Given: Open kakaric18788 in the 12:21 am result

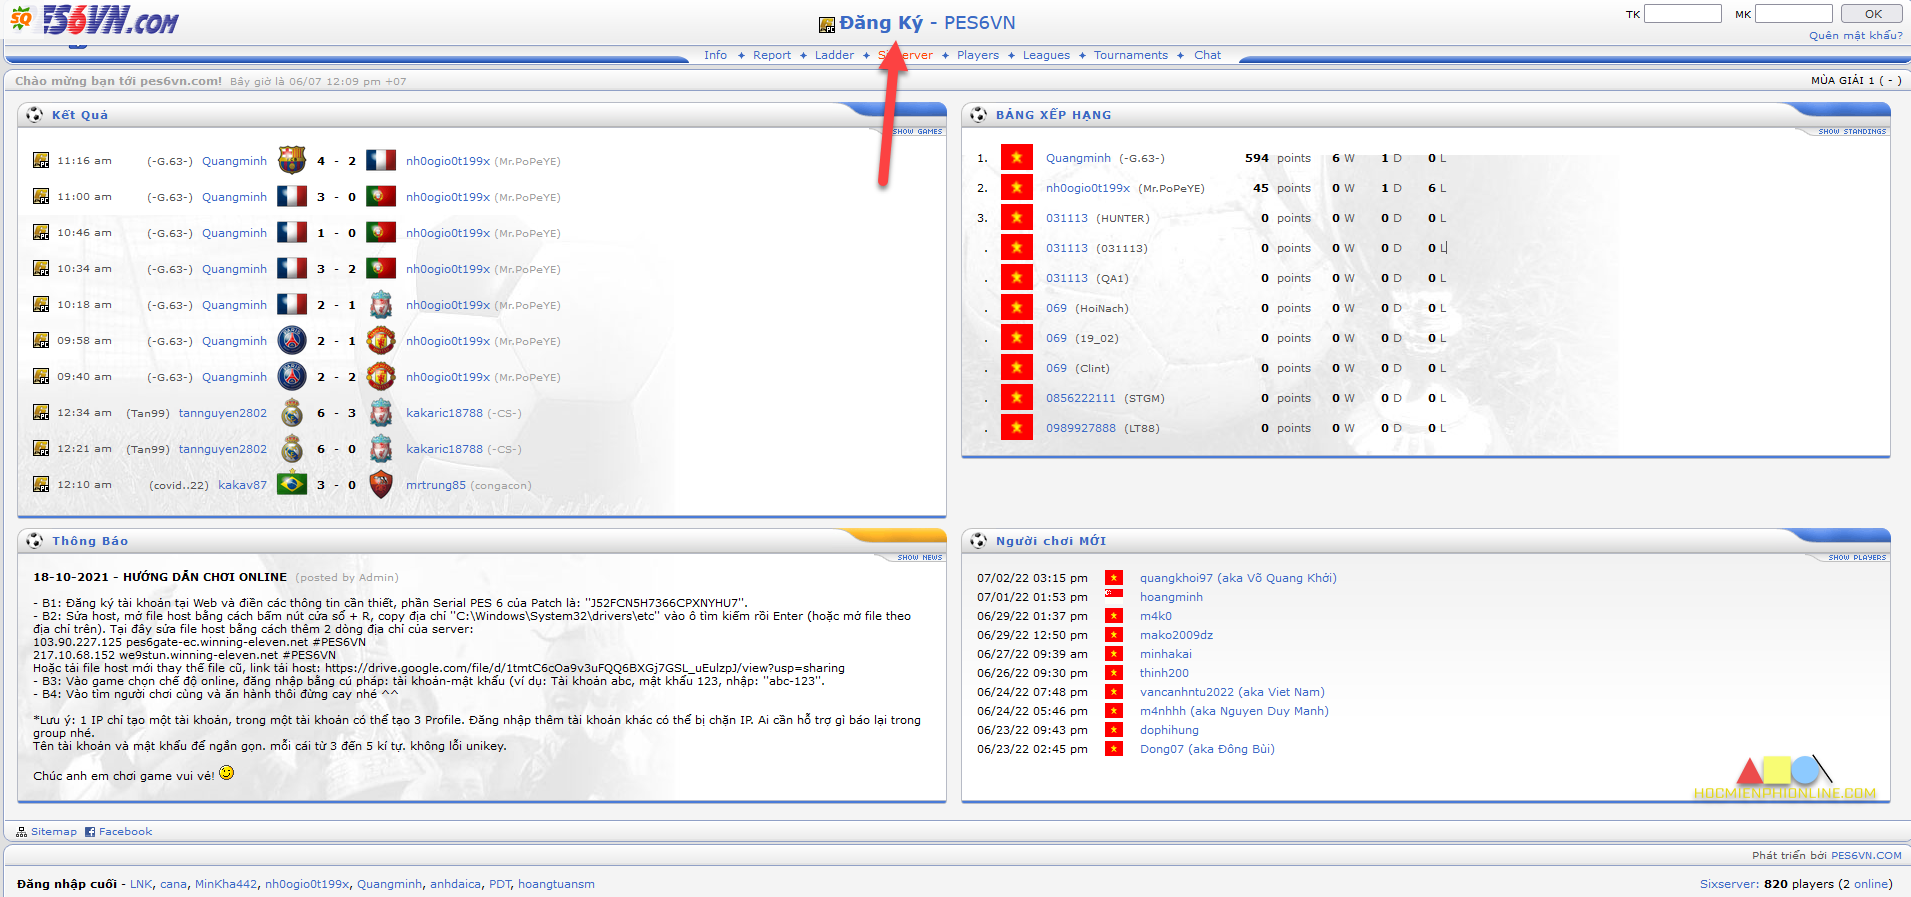Looking at the screenshot, I should (x=444, y=448).
